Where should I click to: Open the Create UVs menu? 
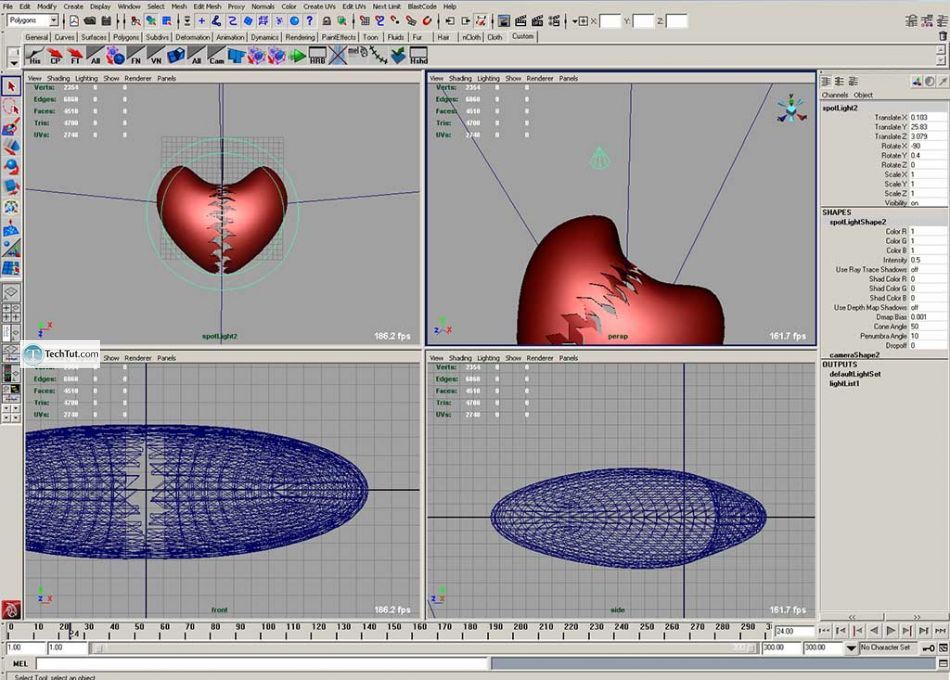coord(319,6)
